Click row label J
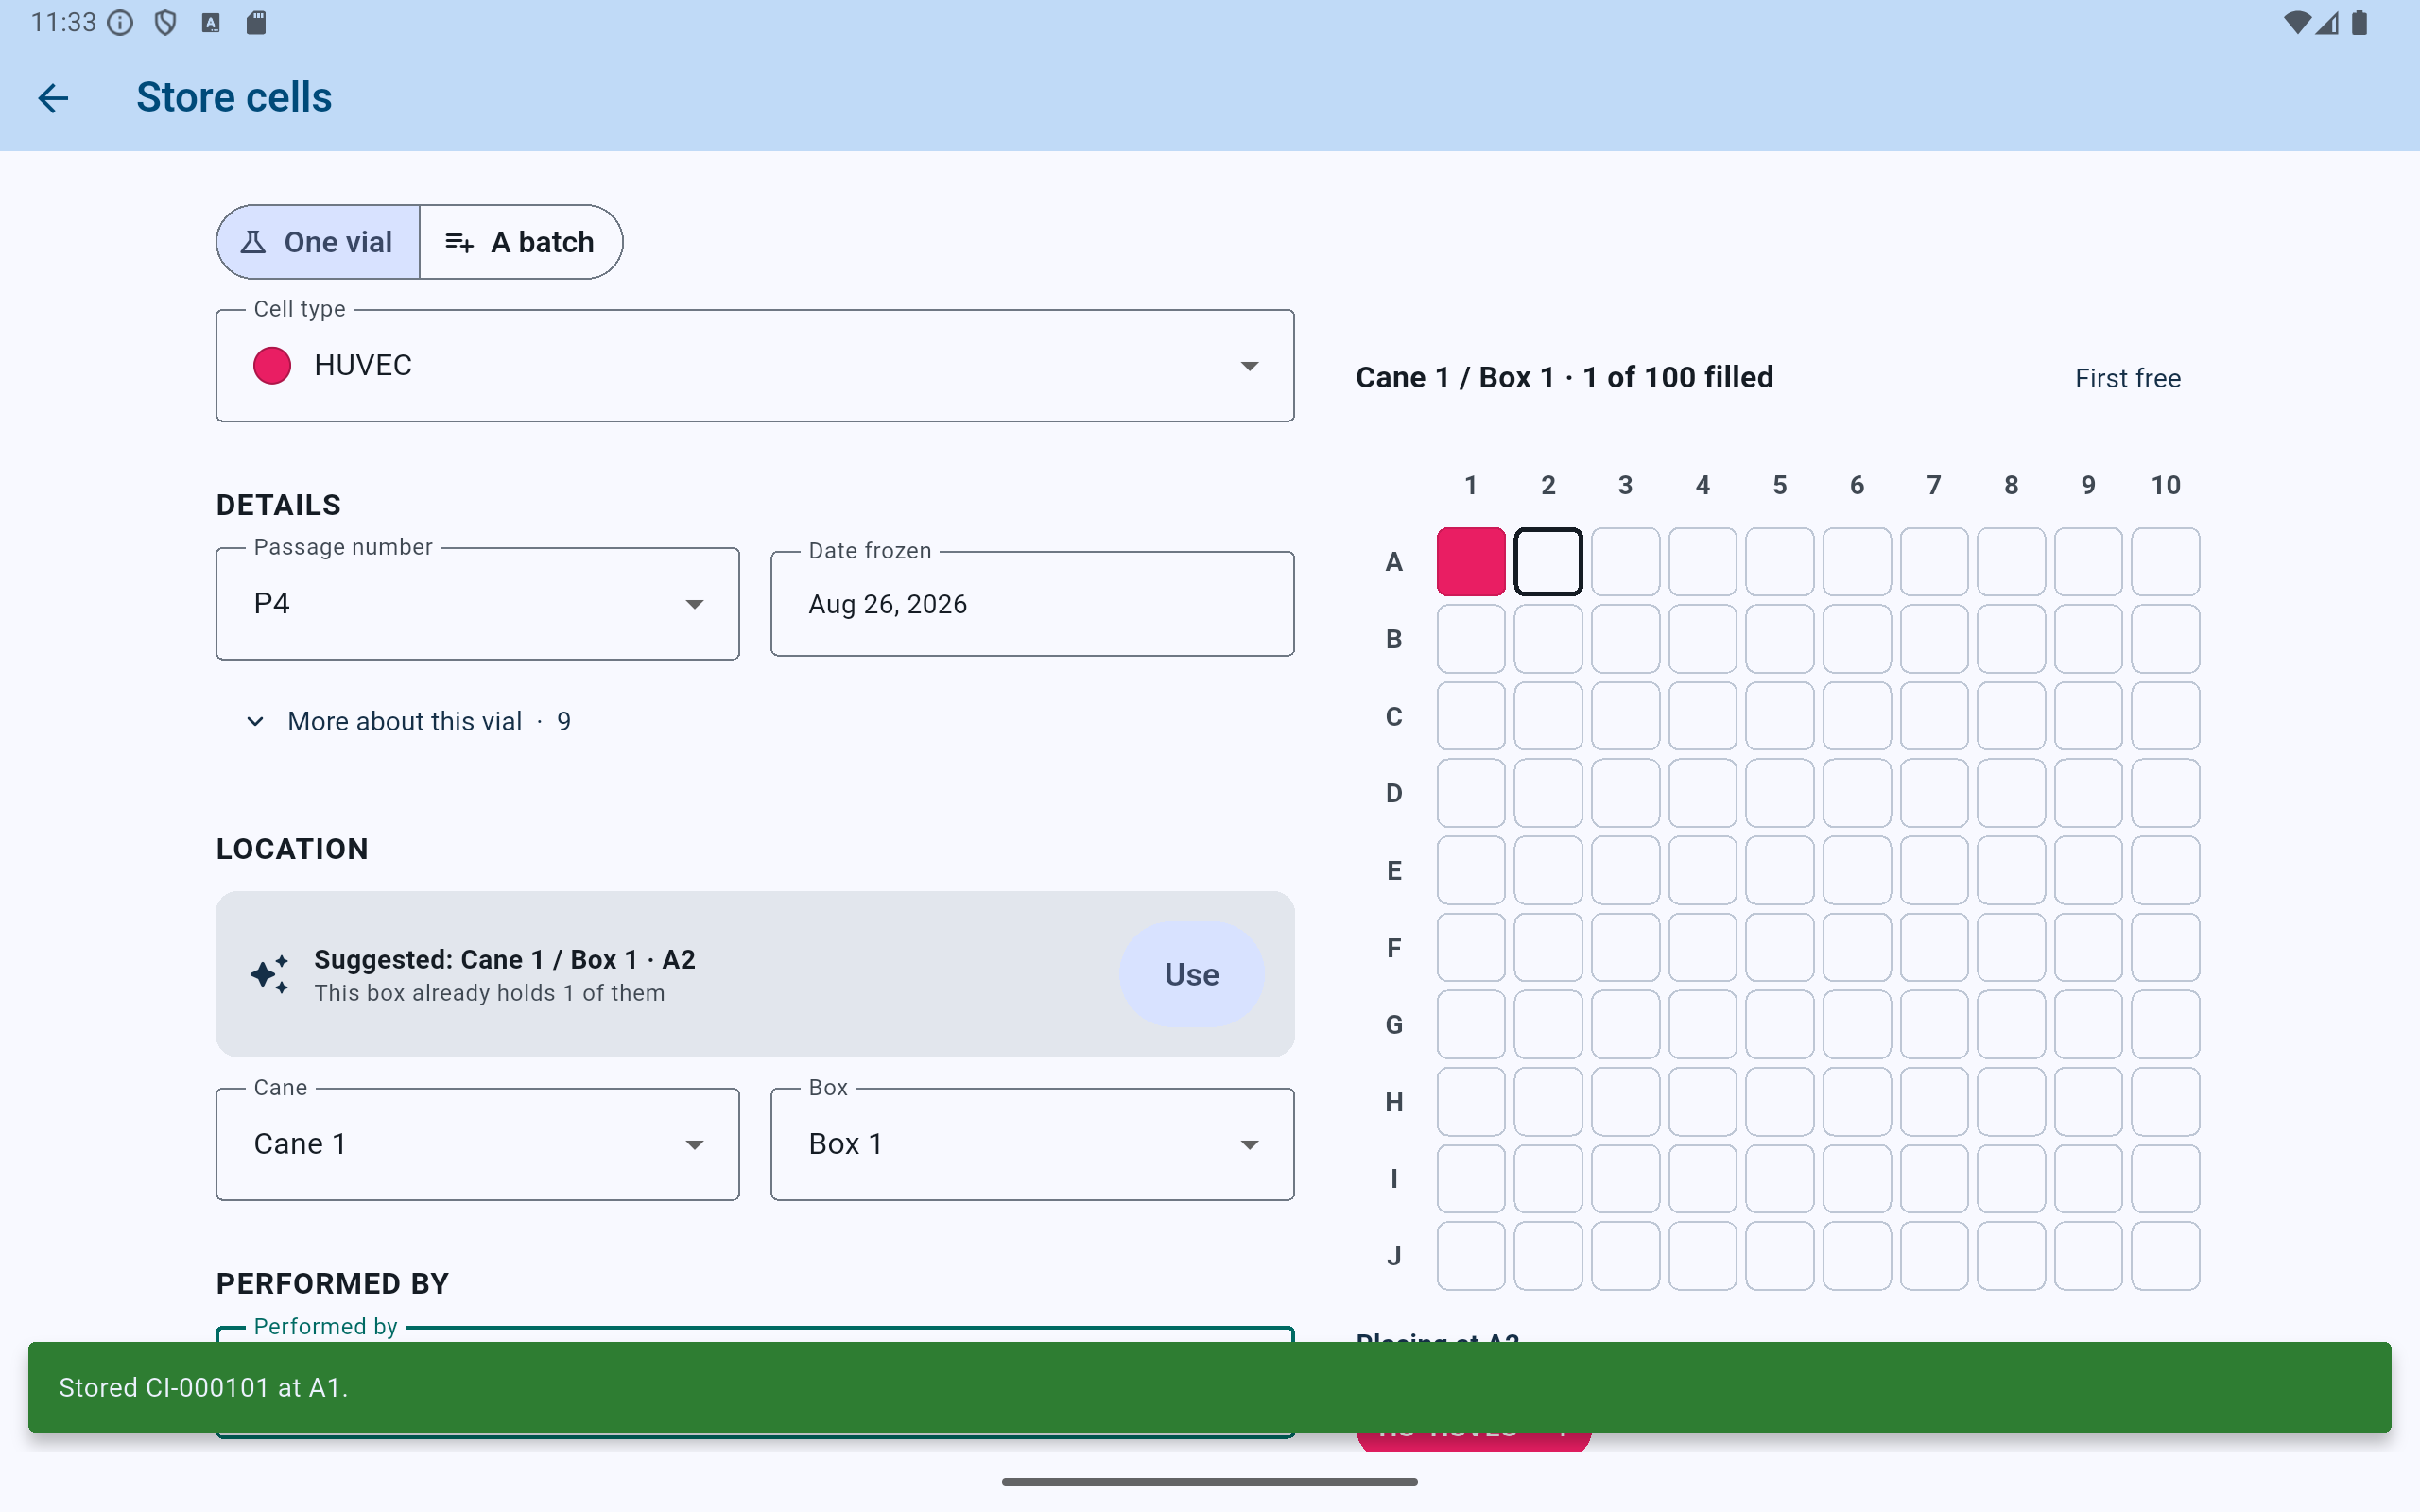This screenshot has width=2420, height=1512. (x=1394, y=1256)
